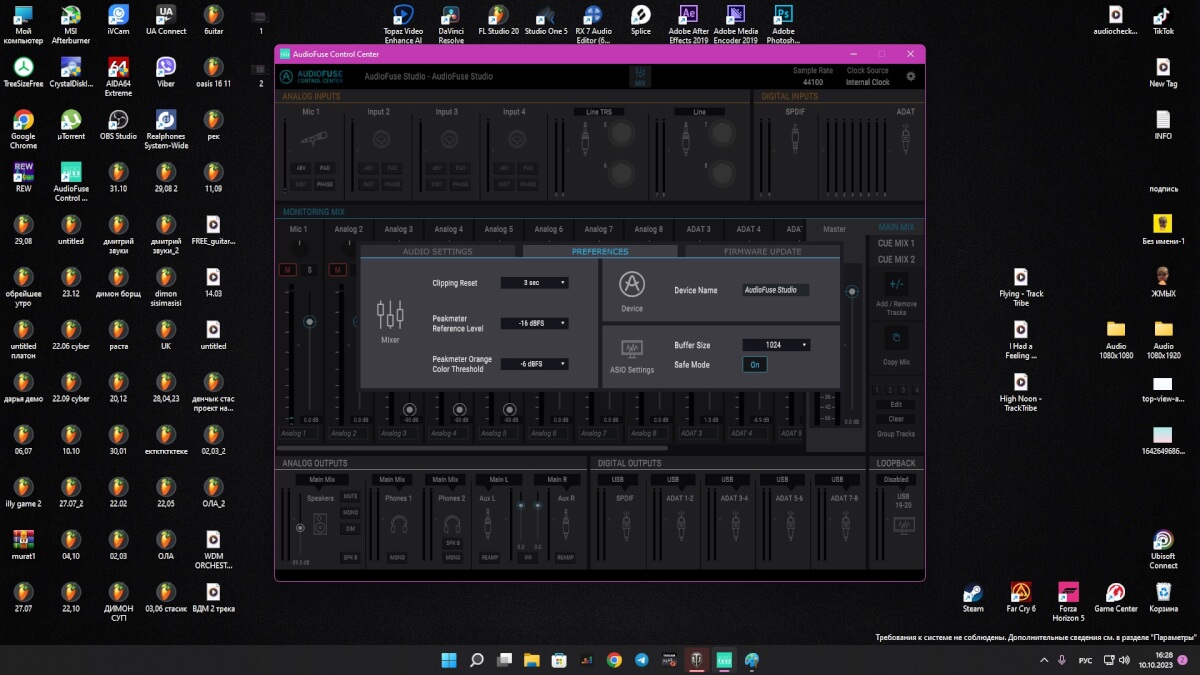The image size is (1200, 675).
Task: Open Aux L Main L source dropdown
Action: 499,480
